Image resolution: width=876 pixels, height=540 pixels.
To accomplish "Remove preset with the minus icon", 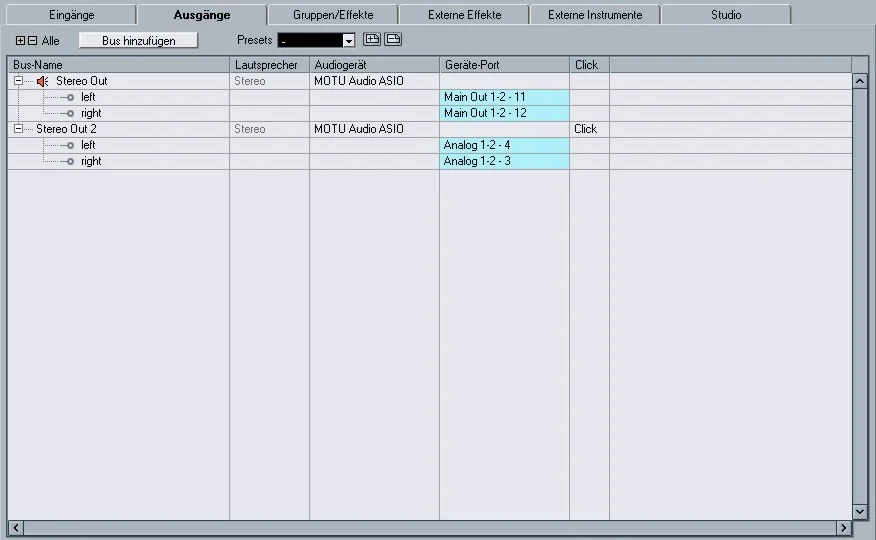I will [x=393, y=39].
